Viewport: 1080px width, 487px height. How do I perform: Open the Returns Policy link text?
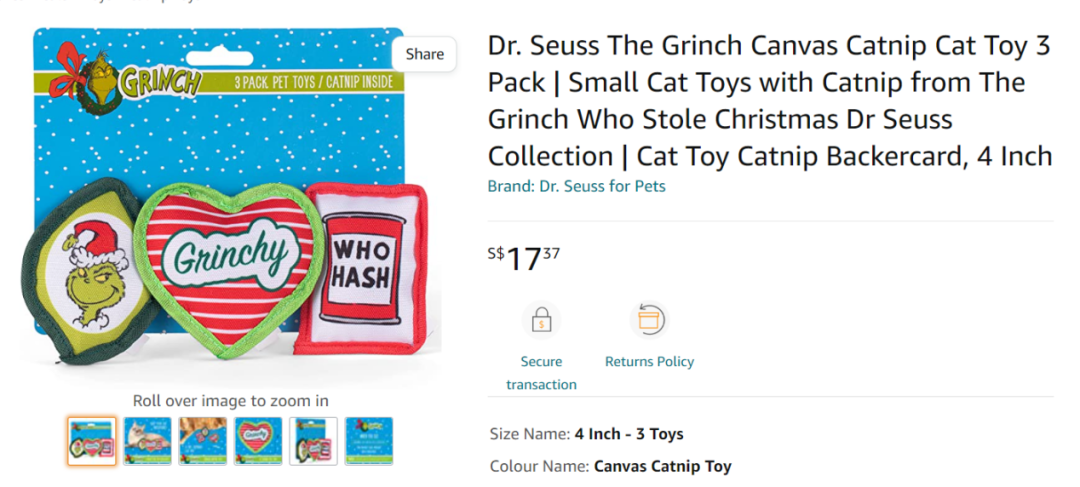649,362
